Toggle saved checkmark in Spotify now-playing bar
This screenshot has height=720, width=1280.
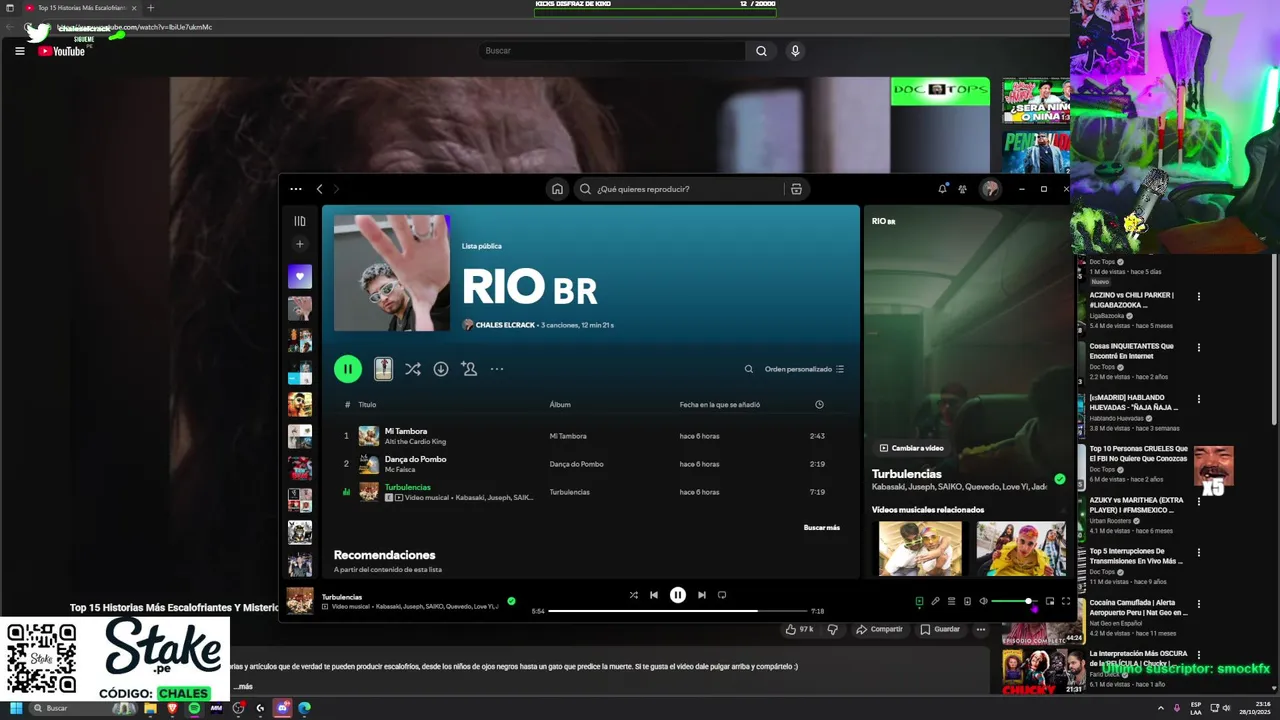(511, 601)
